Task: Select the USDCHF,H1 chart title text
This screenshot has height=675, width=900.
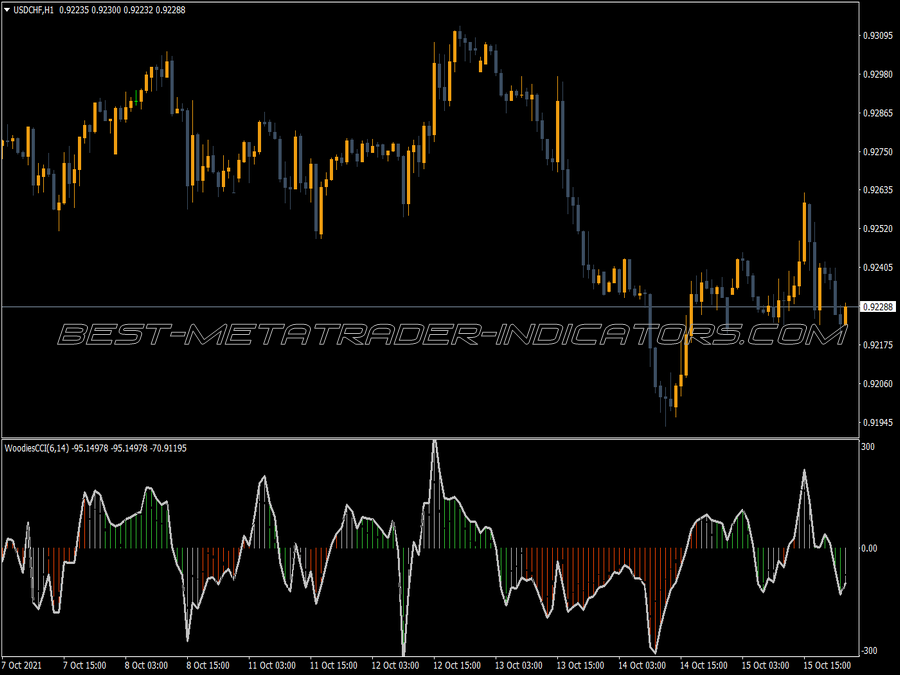Action: [33, 10]
